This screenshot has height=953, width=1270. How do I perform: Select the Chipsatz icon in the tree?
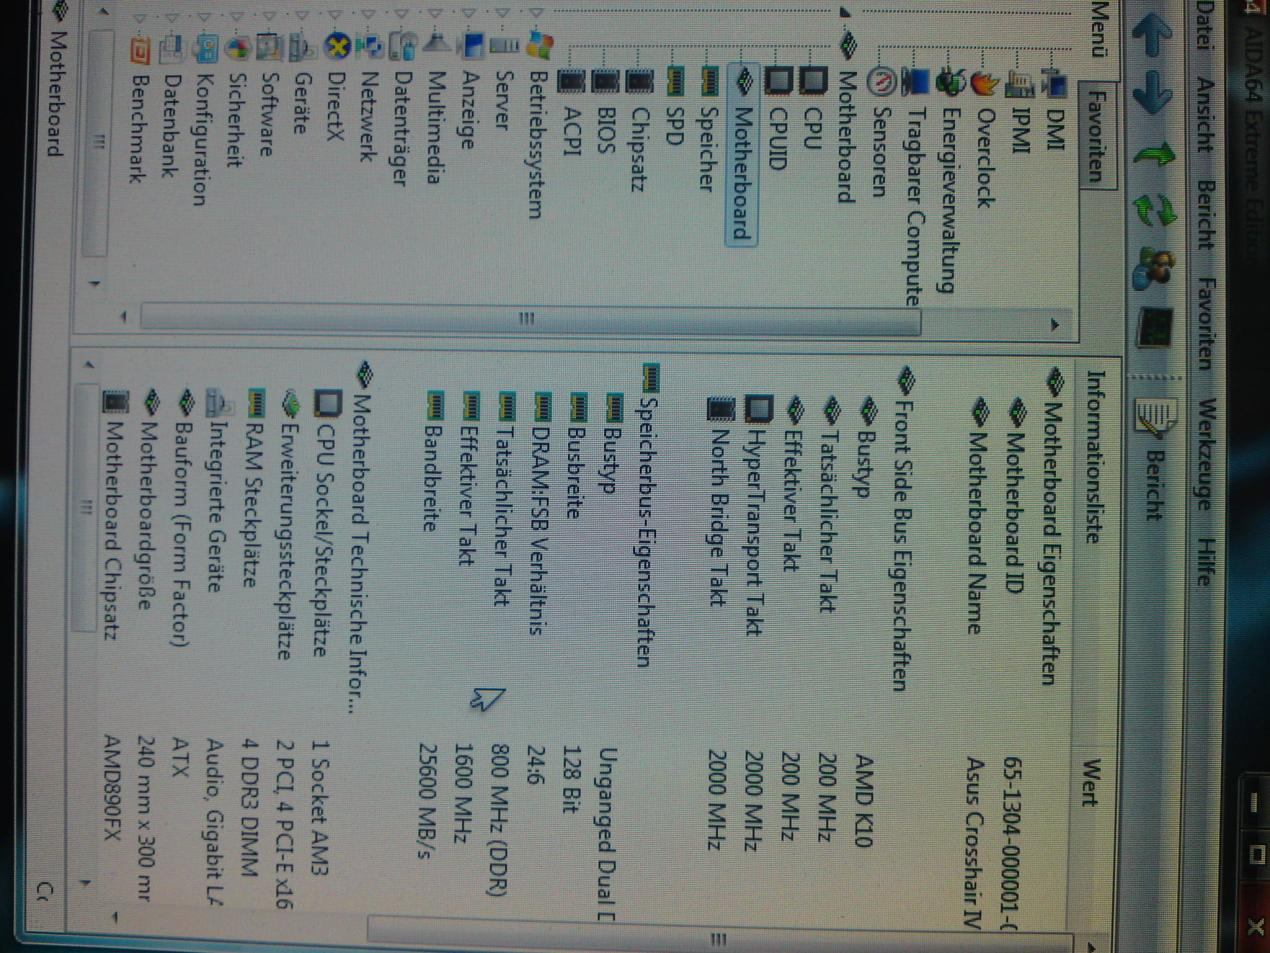click(640, 80)
